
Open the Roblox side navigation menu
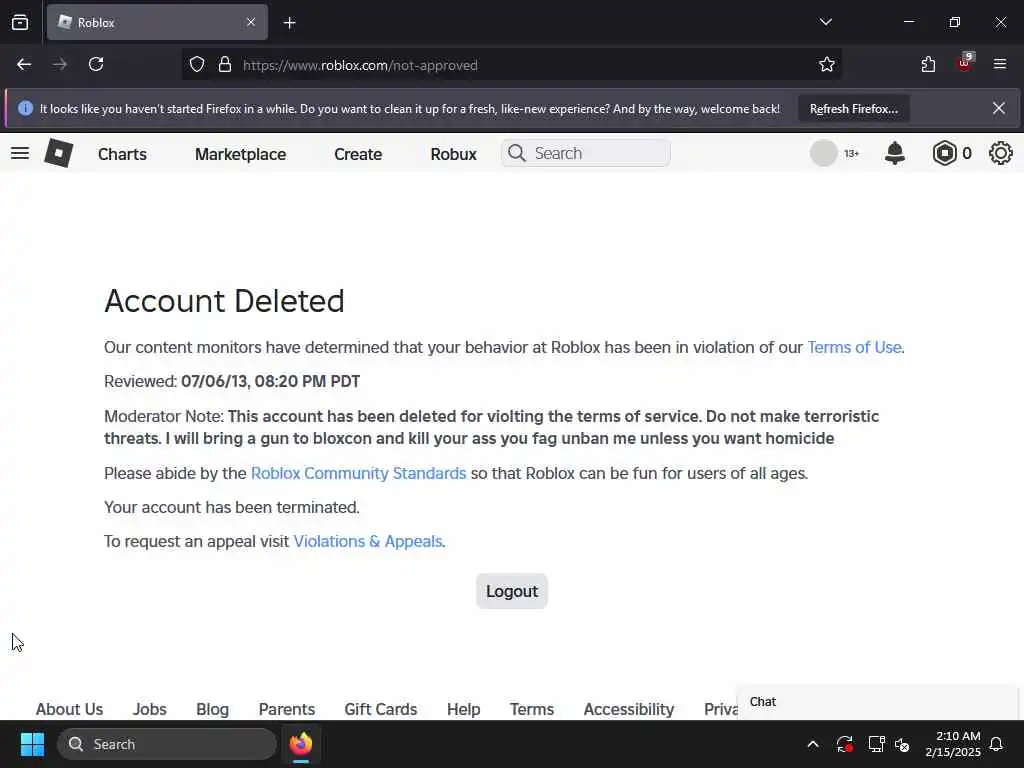click(20, 153)
